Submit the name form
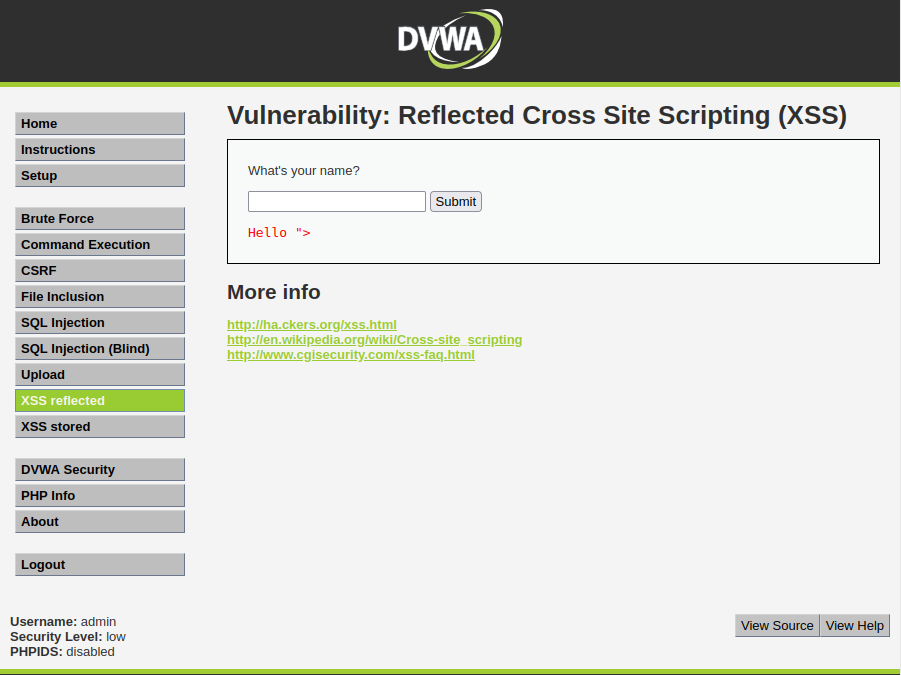Viewport: 901px width, 675px height. [456, 202]
